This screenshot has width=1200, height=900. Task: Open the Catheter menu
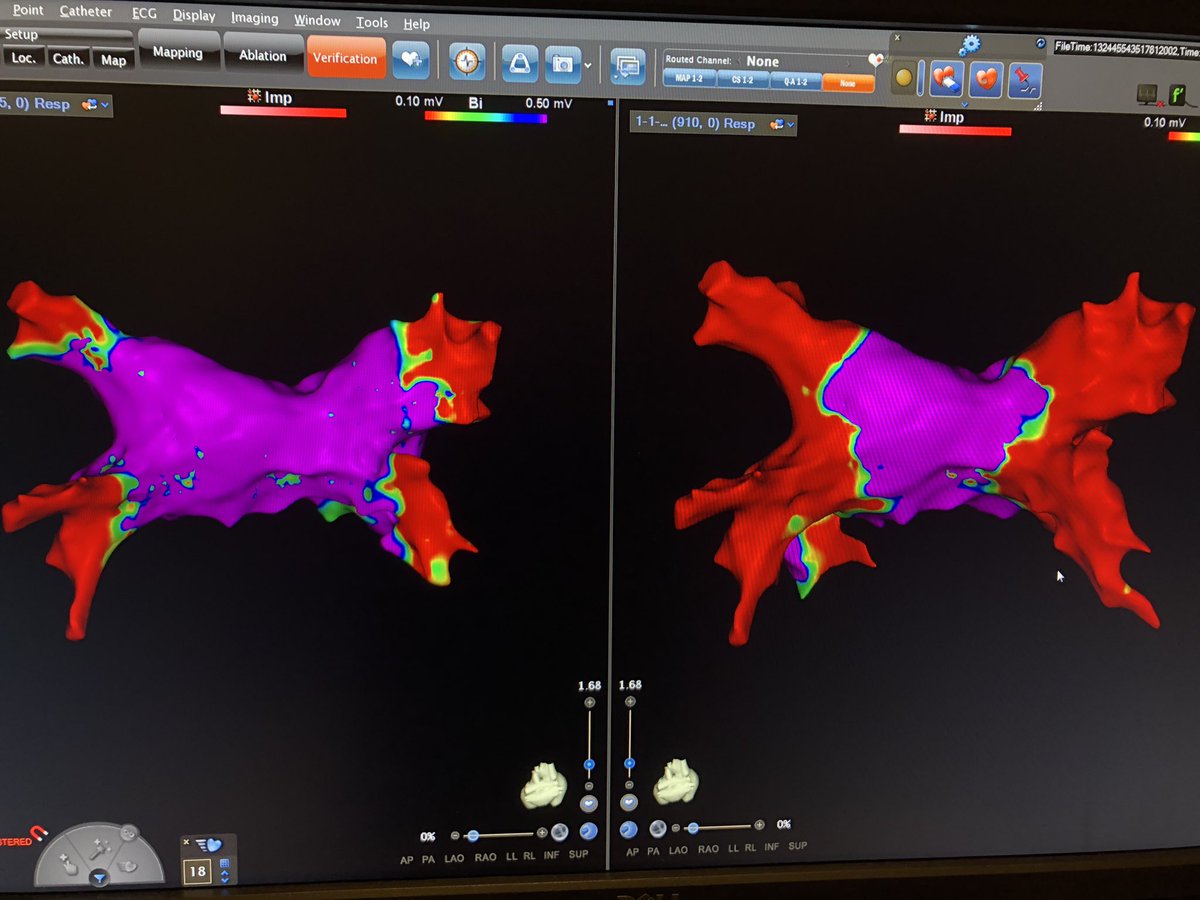point(86,11)
